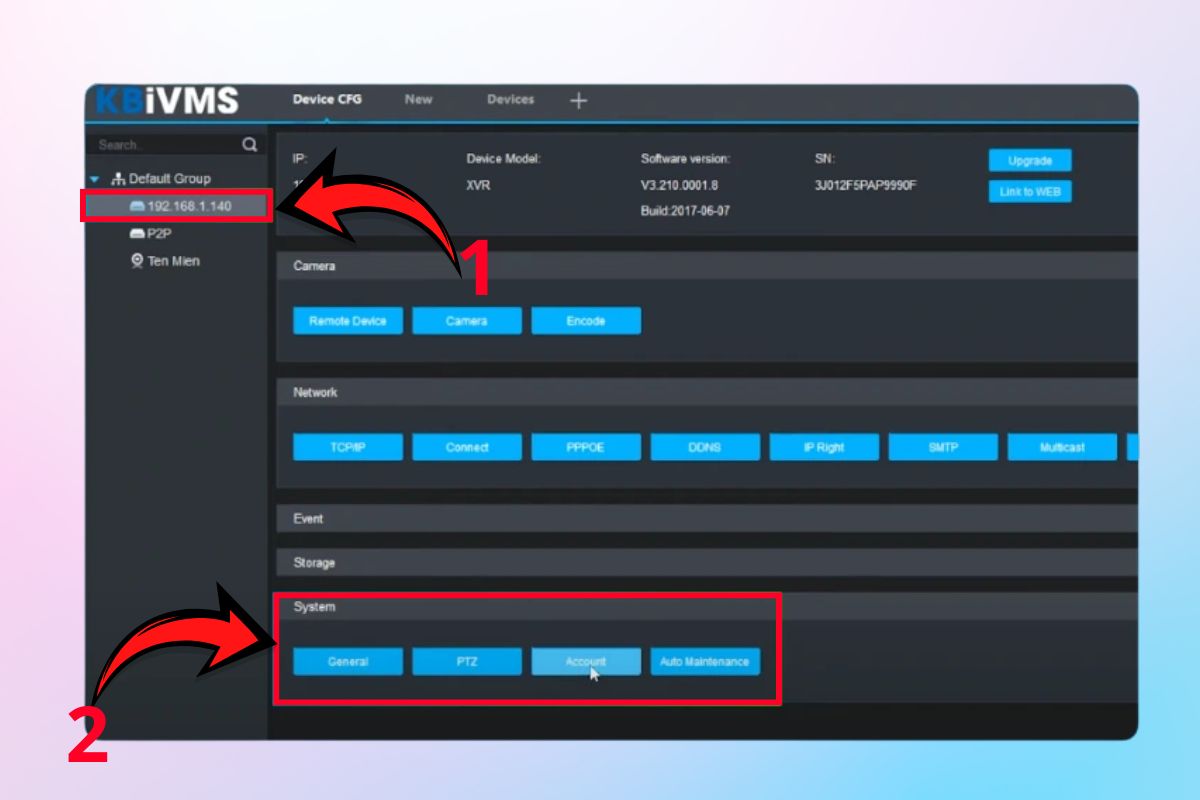This screenshot has height=800, width=1200.
Task: Open SMTP settings
Action: coord(943,447)
